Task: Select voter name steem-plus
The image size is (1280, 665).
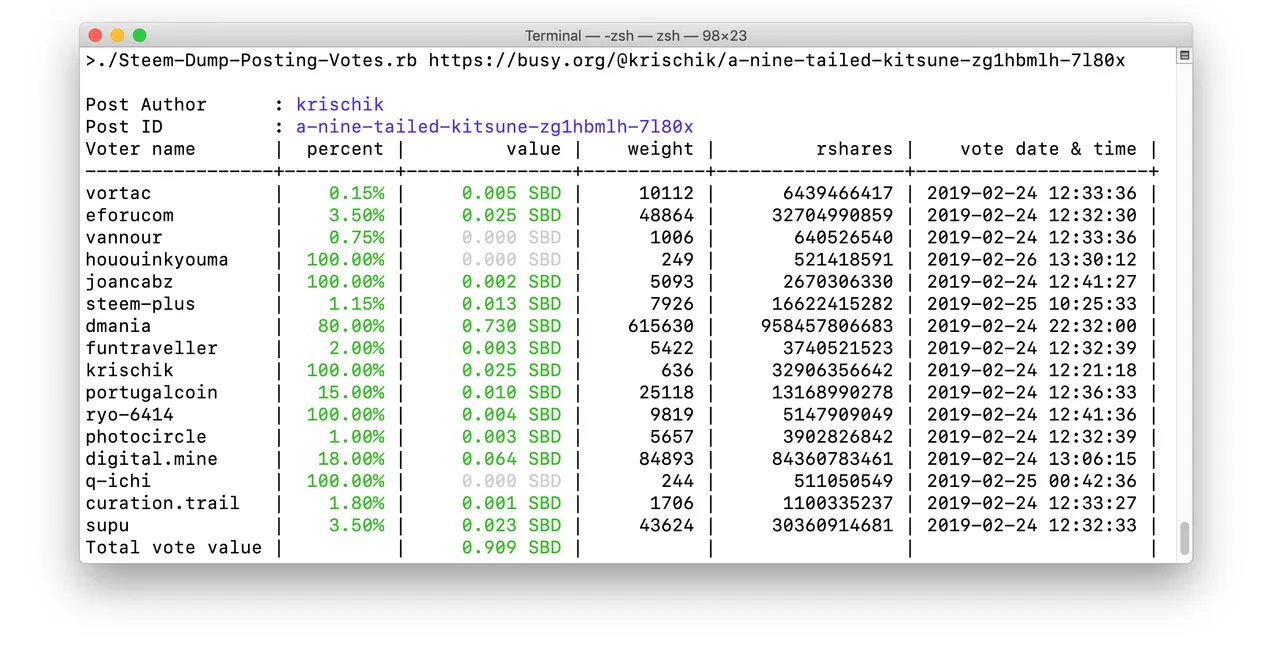Action: click(x=140, y=304)
